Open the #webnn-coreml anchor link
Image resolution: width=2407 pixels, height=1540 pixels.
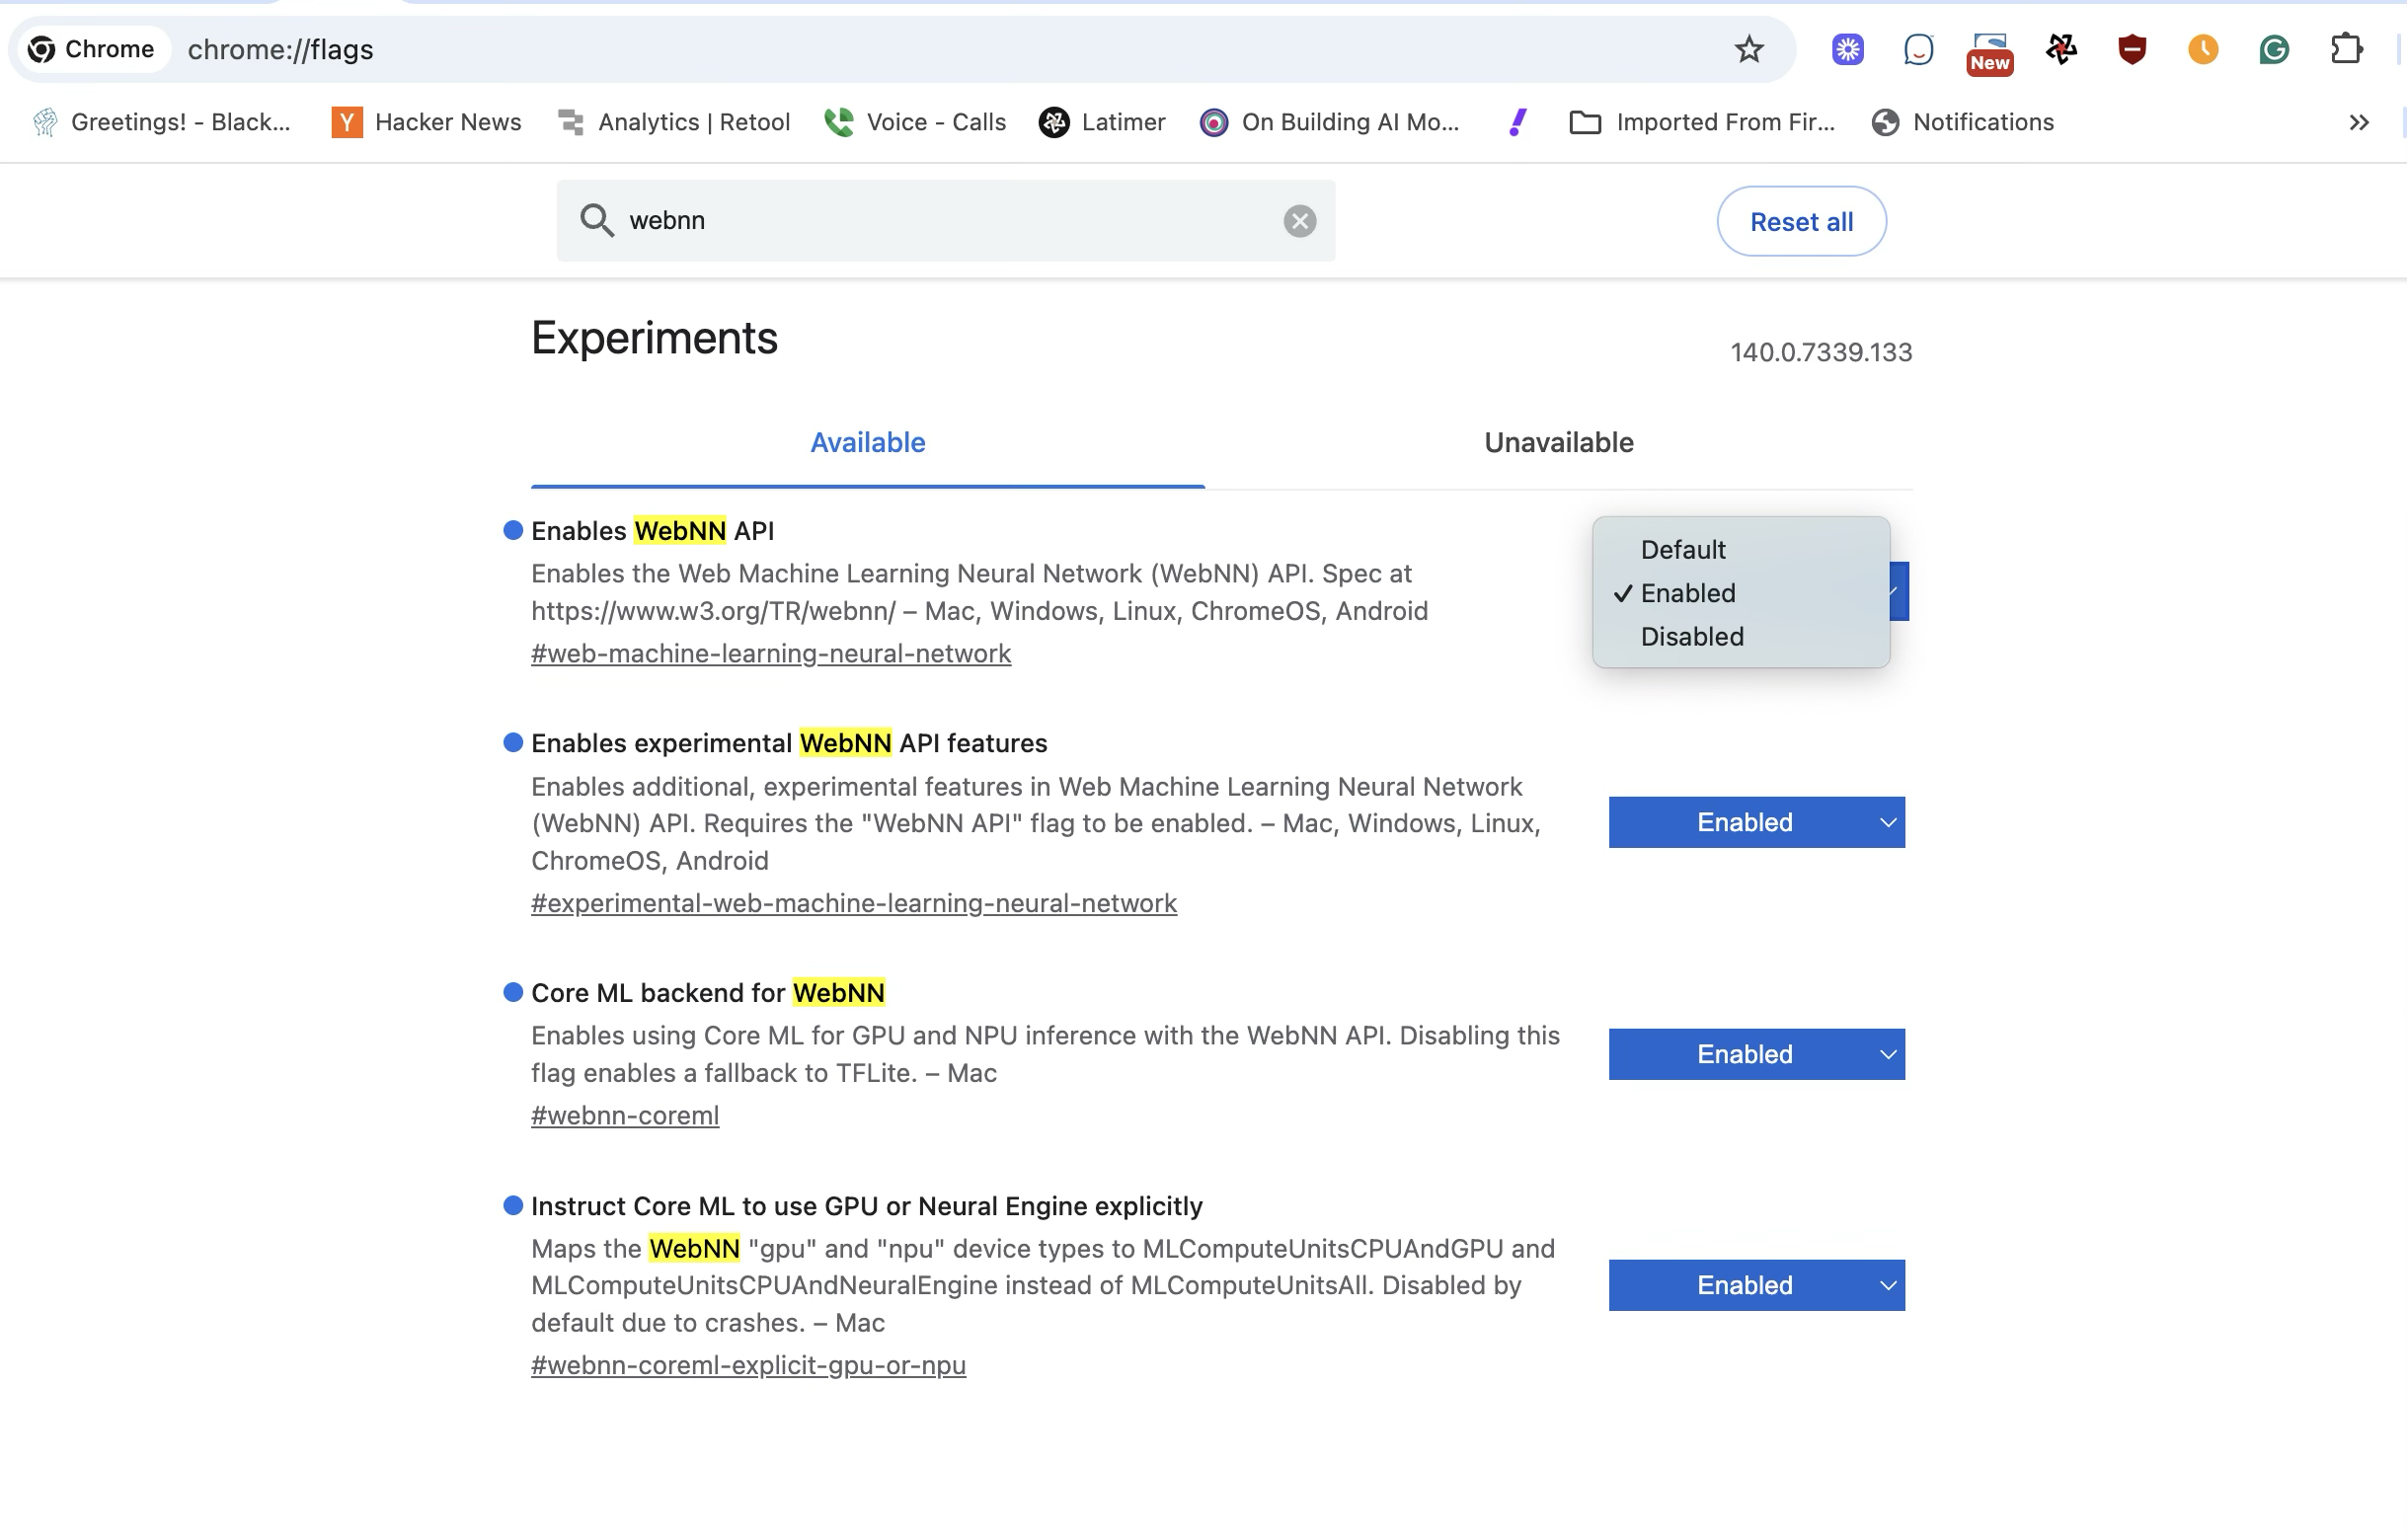[624, 1115]
